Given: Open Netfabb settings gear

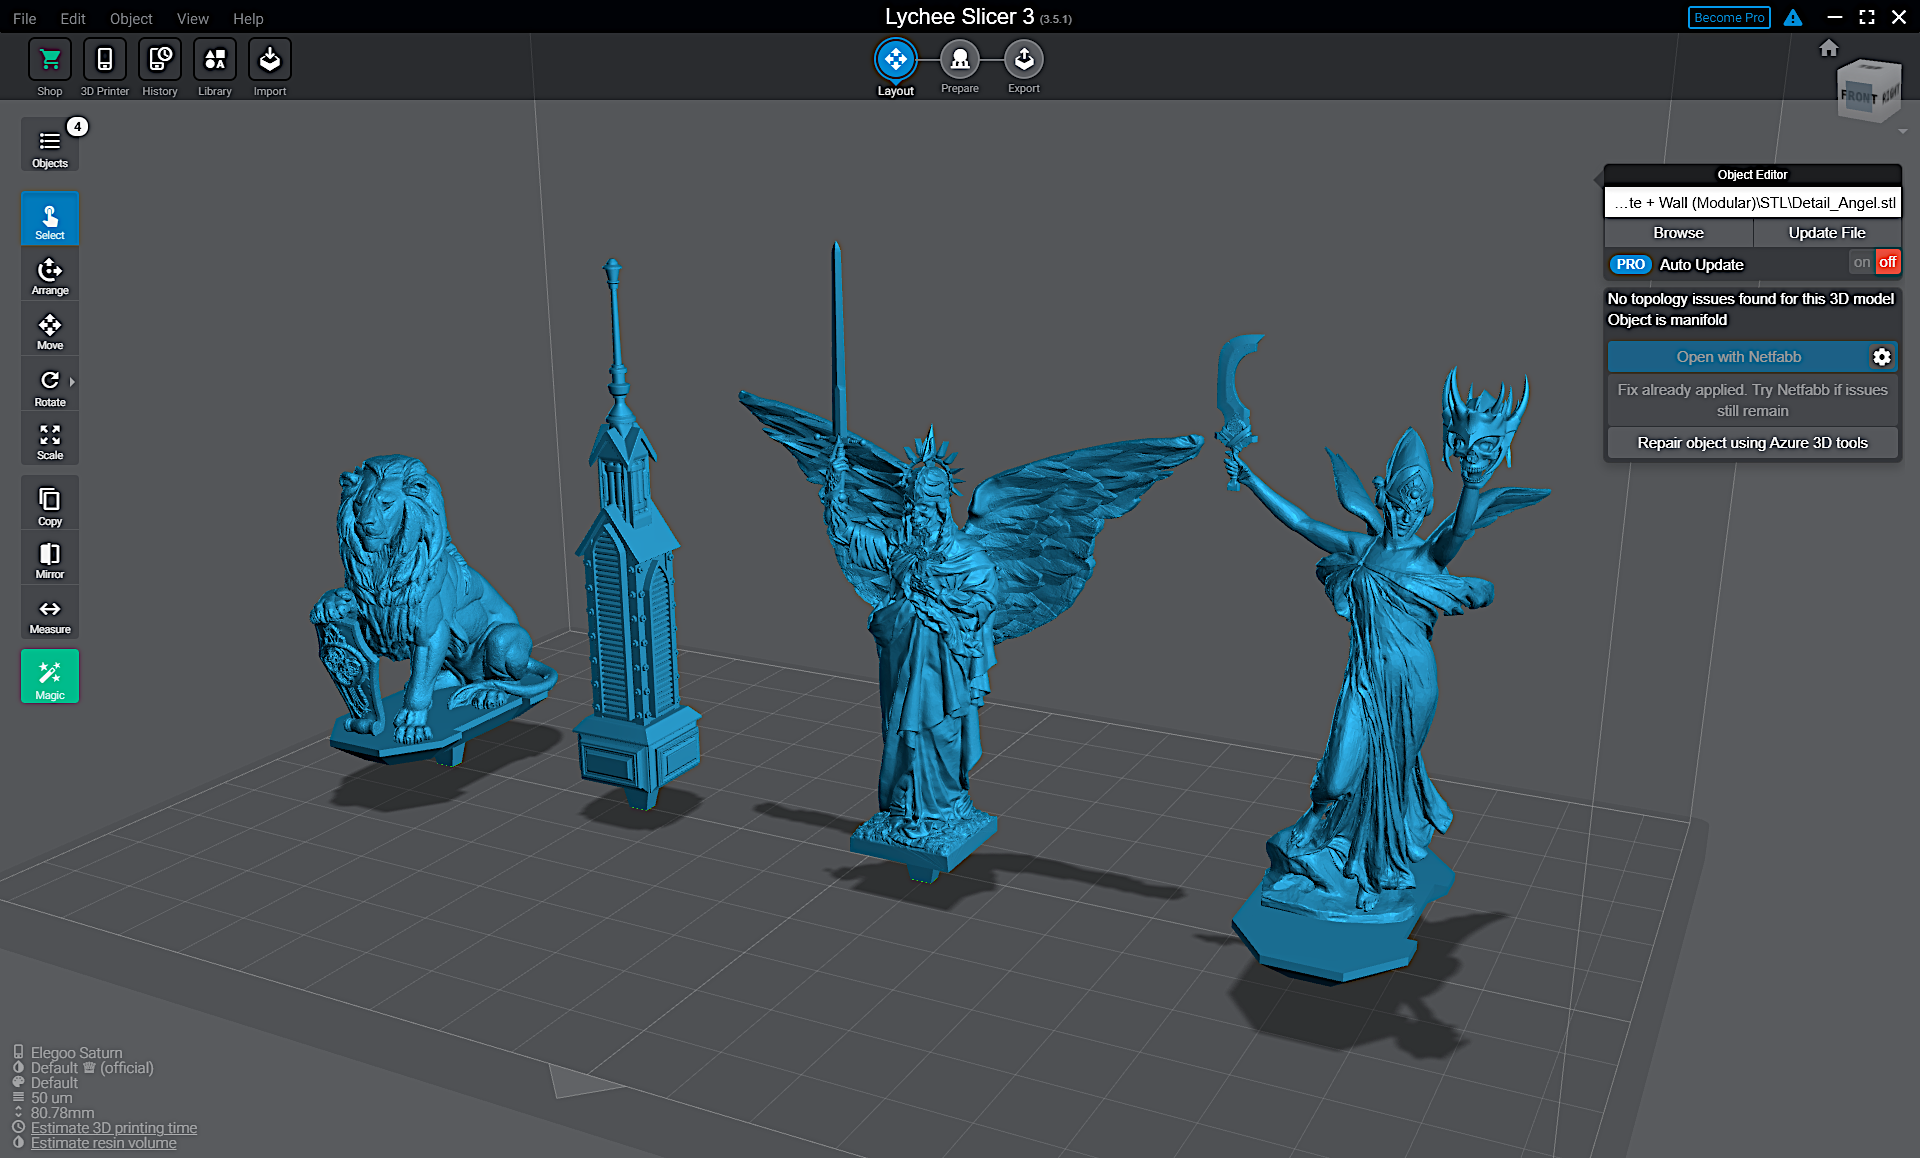Looking at the screenshot, I should 1881,357.
